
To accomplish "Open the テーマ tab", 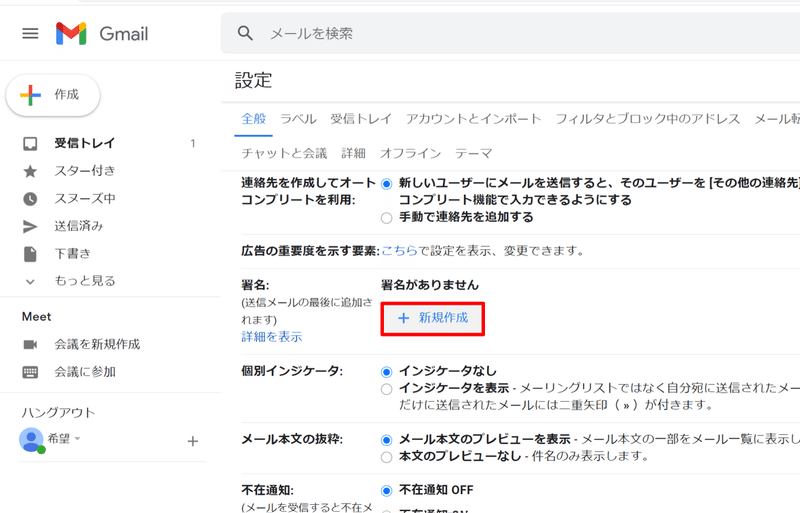I will pyautogui.click(x=473, y=153).
